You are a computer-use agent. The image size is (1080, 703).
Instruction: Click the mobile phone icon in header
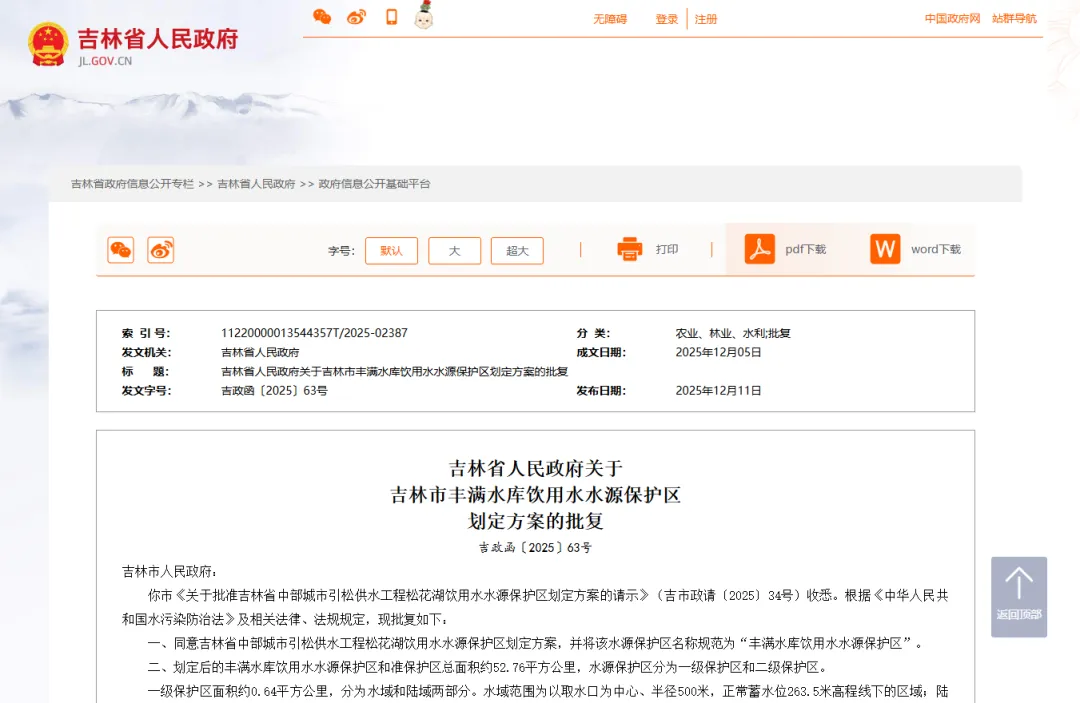pyautogui.click(x=391, y=17)
